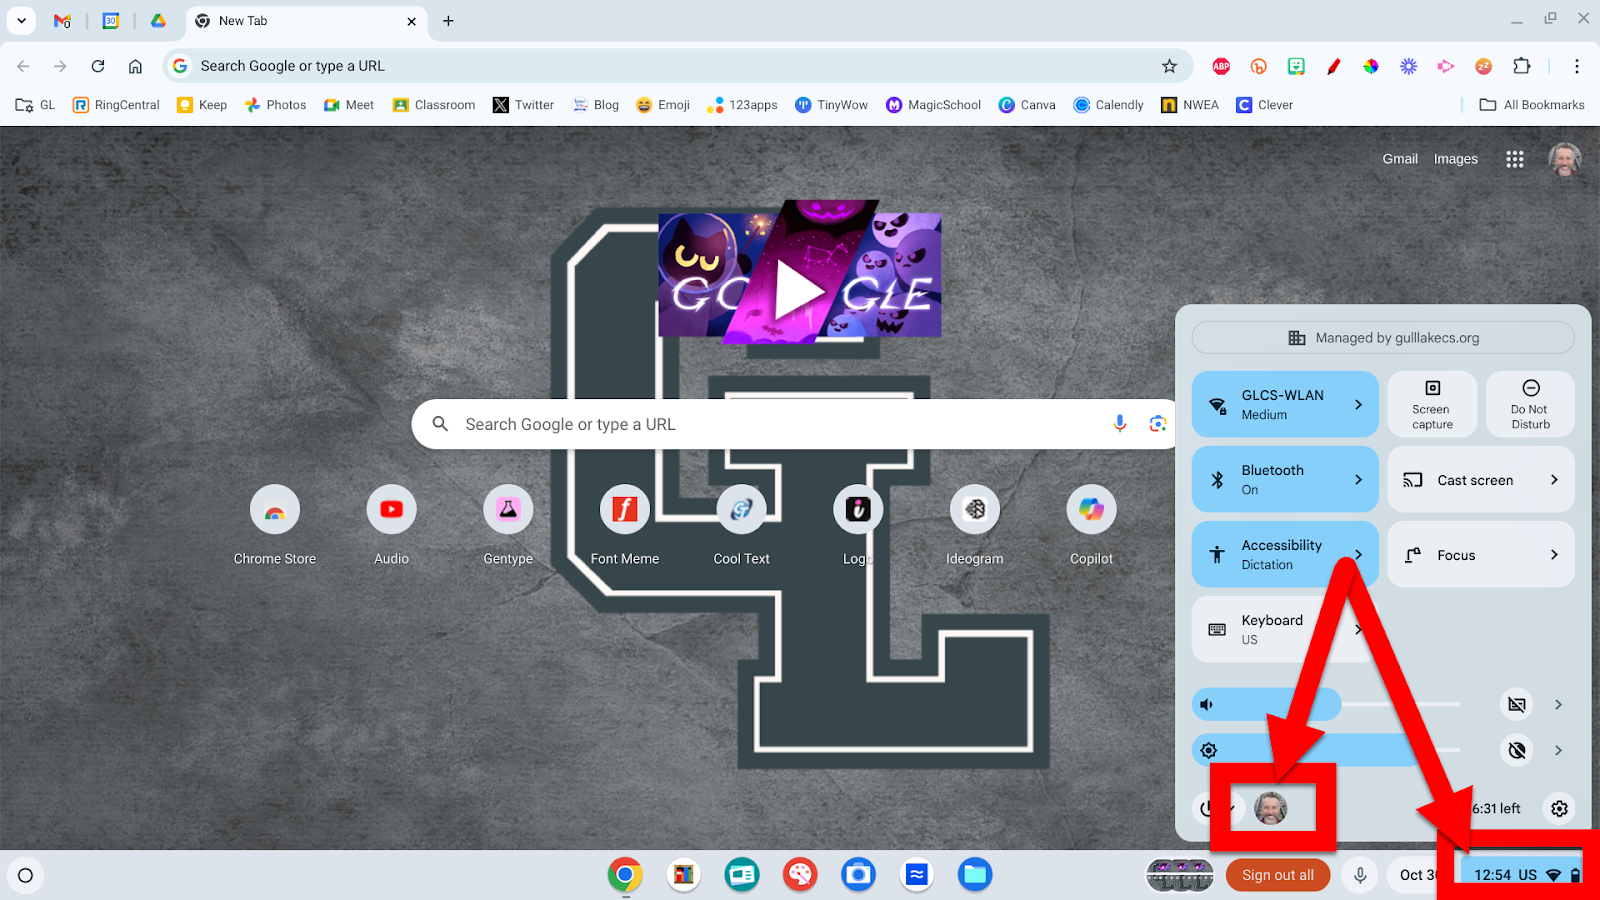Play the Halloween Google Doodle
This screenshot has width=1600, height=900.
click(x=800, y=270)
